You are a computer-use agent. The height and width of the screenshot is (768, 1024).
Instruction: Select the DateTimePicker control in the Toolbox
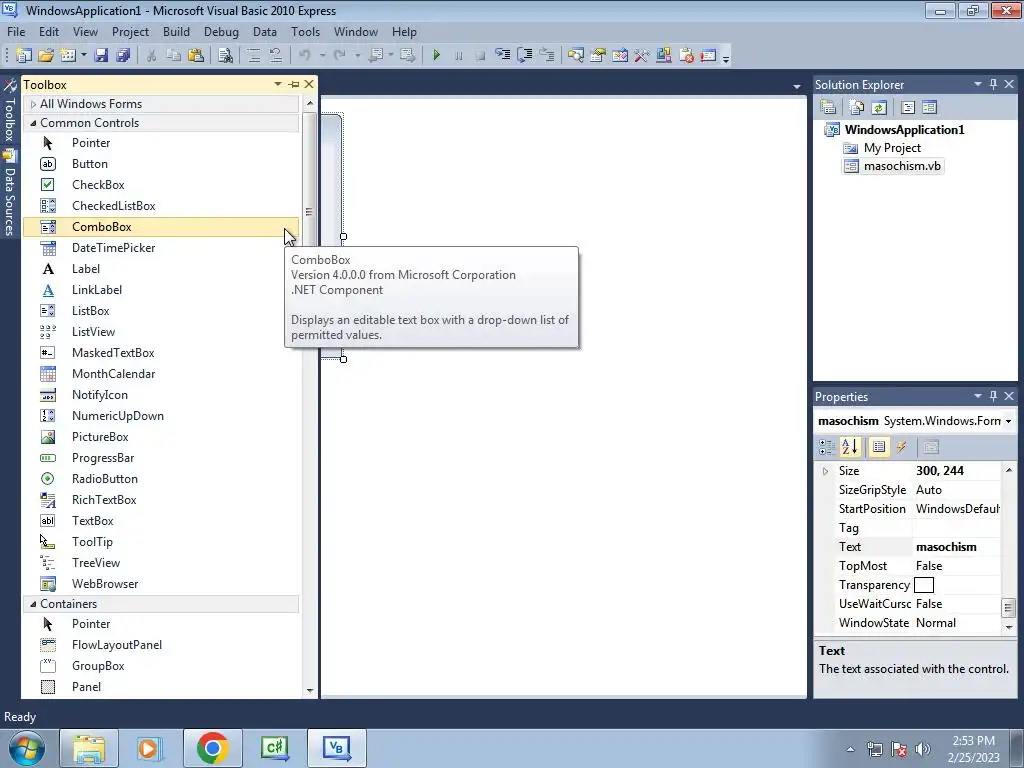tap(161, 248)
